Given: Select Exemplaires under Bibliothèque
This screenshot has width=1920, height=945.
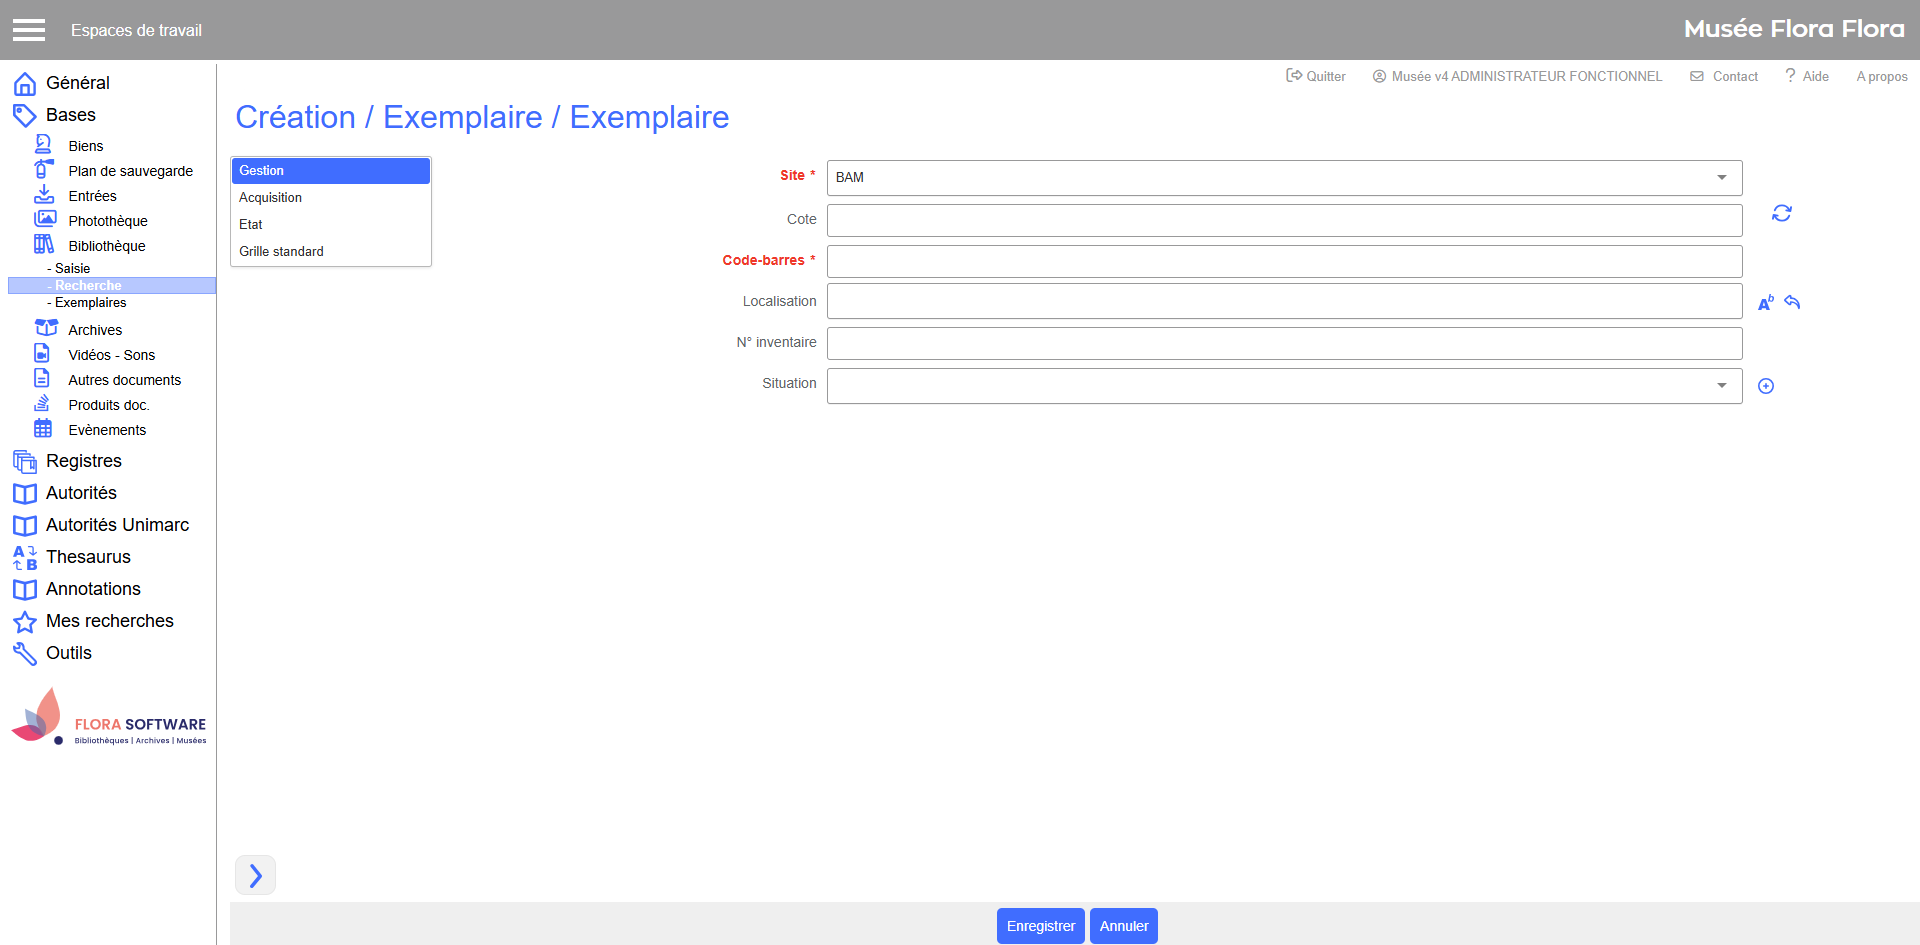Looking at the screenshot, I should pos(90,303).
